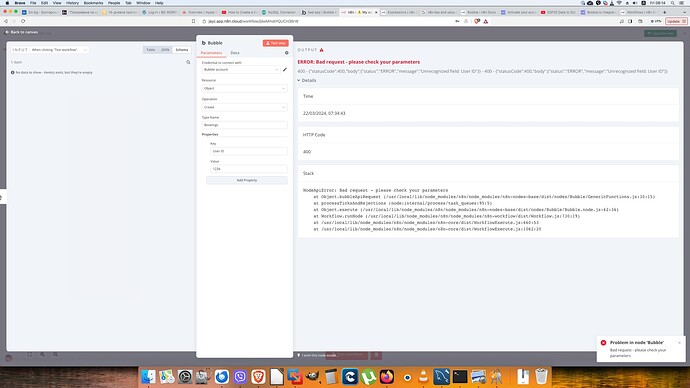Open a new browser tab
Screen dimensions: 690x388
tap(664, 12)
